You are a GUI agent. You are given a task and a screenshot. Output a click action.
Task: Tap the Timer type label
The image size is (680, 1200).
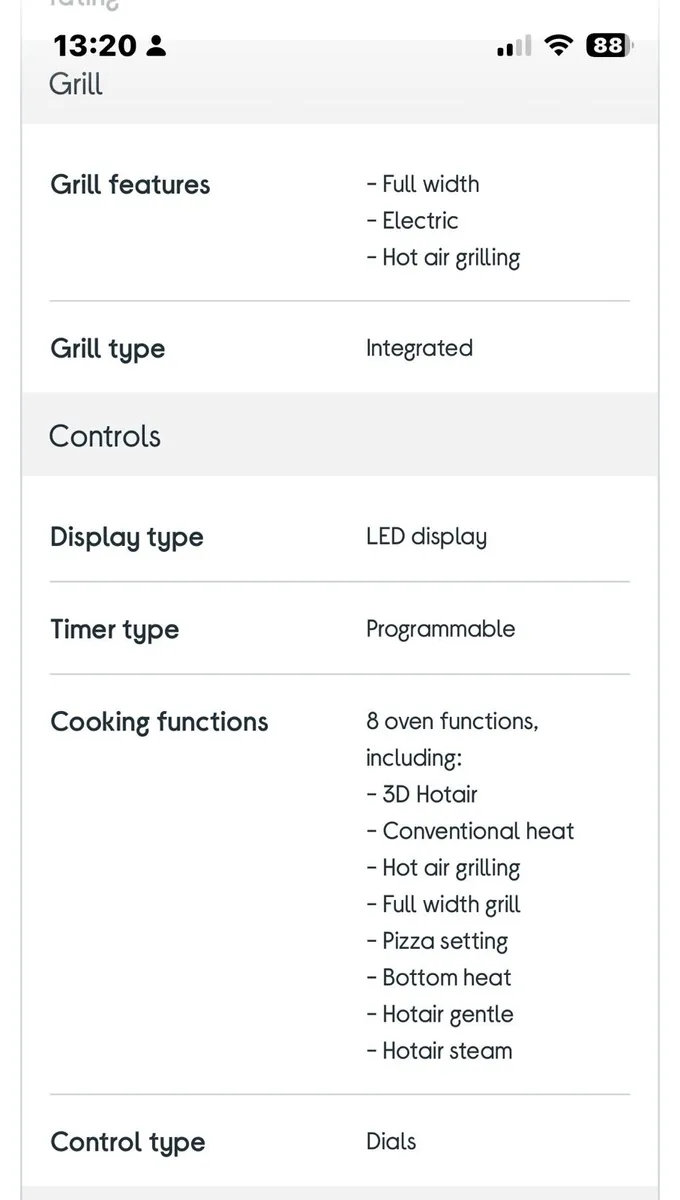[x=114, y=629]
